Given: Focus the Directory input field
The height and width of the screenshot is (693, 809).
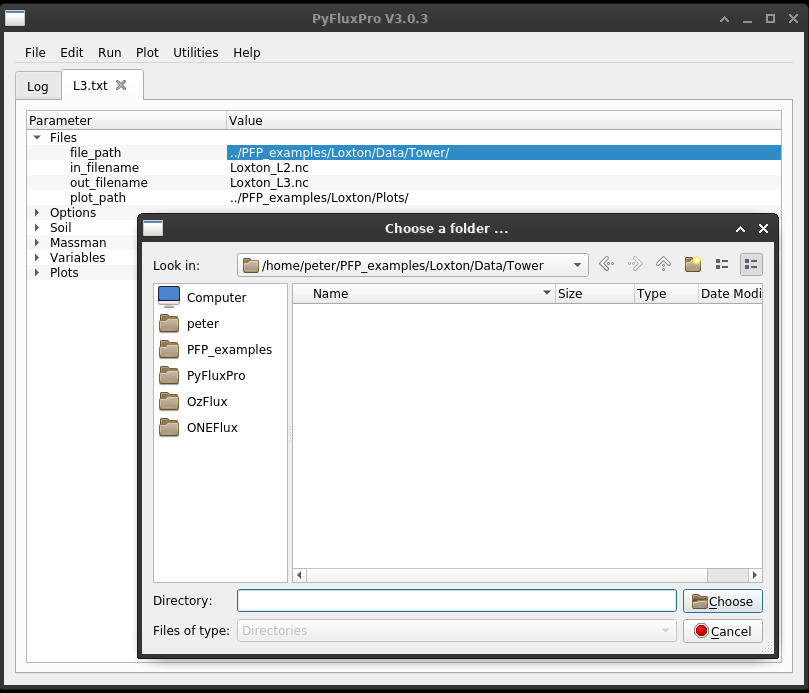Looking at the screenshot, I should (457, 601).
